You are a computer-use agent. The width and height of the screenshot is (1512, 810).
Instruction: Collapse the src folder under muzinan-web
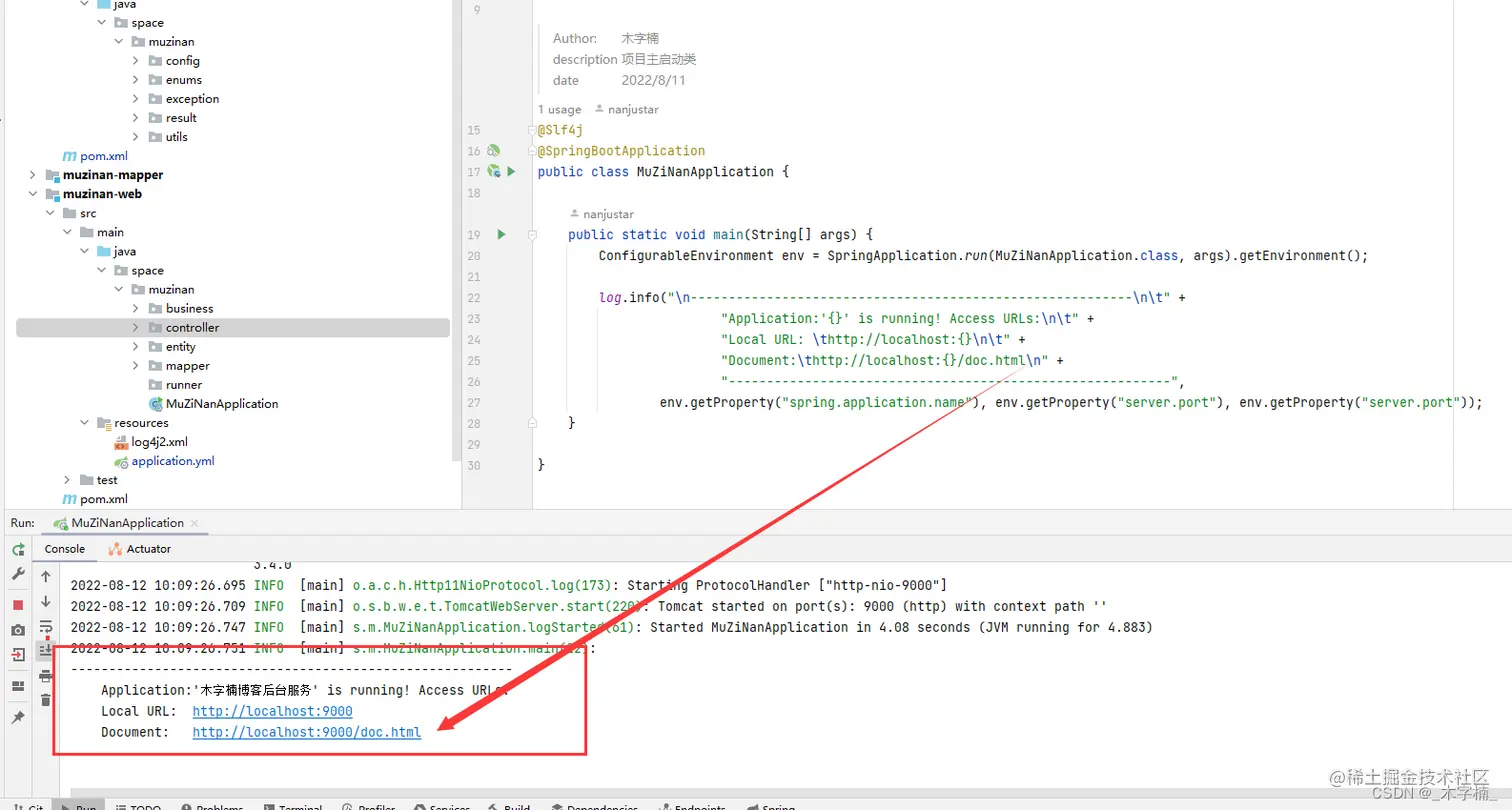pyautogui.click(x=51, y=213)
